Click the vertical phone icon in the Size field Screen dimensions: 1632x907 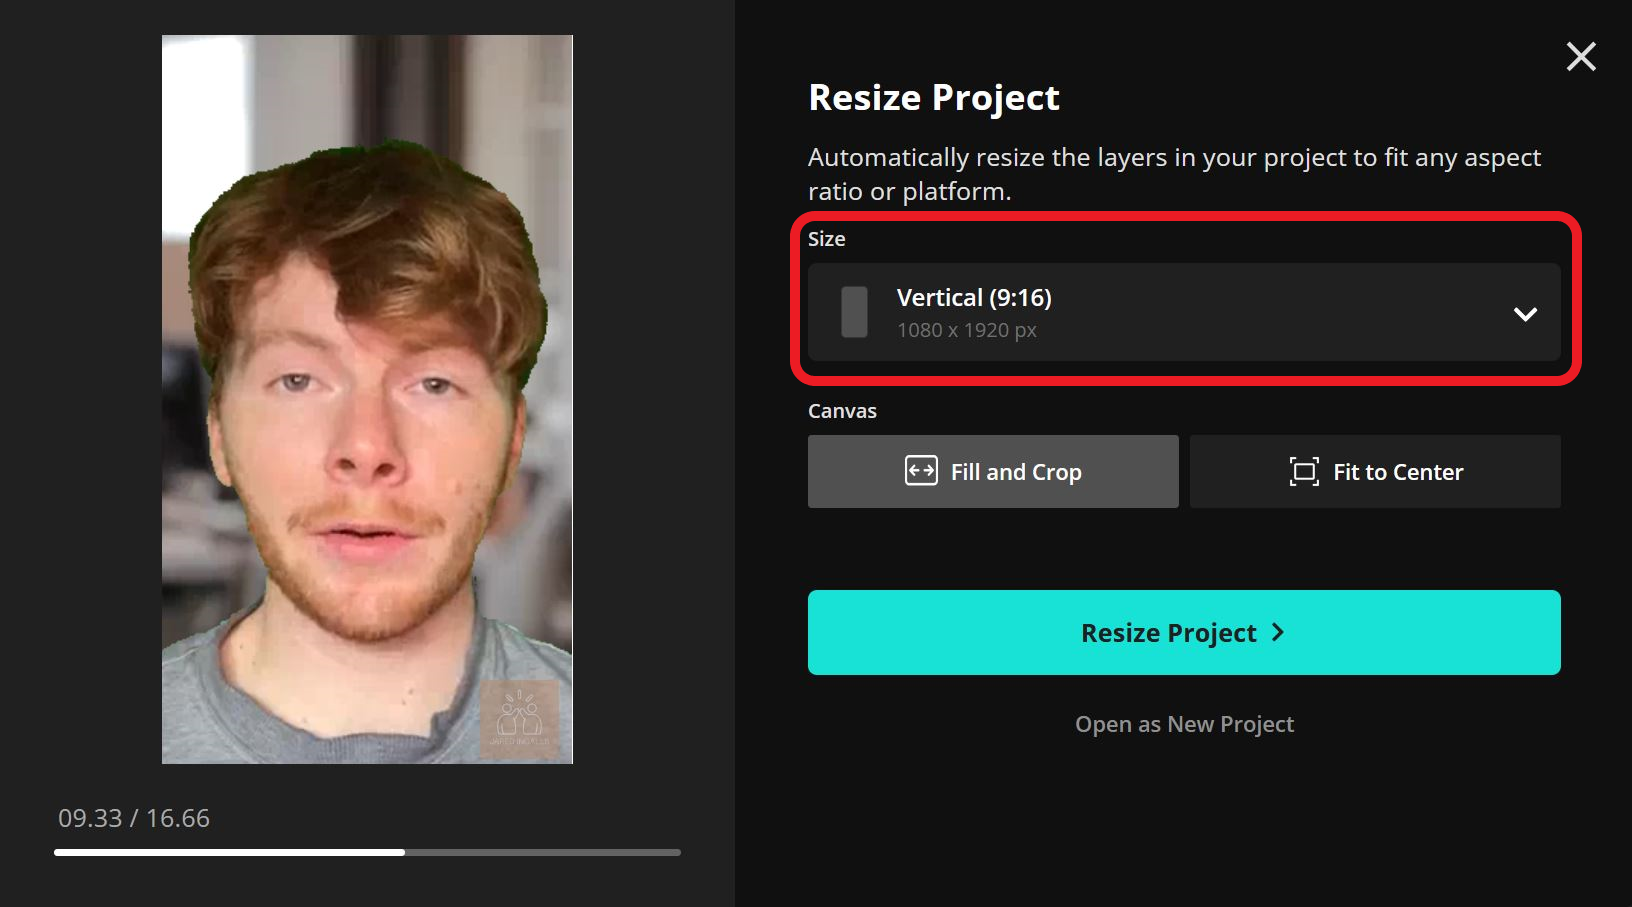click(853, 312)
